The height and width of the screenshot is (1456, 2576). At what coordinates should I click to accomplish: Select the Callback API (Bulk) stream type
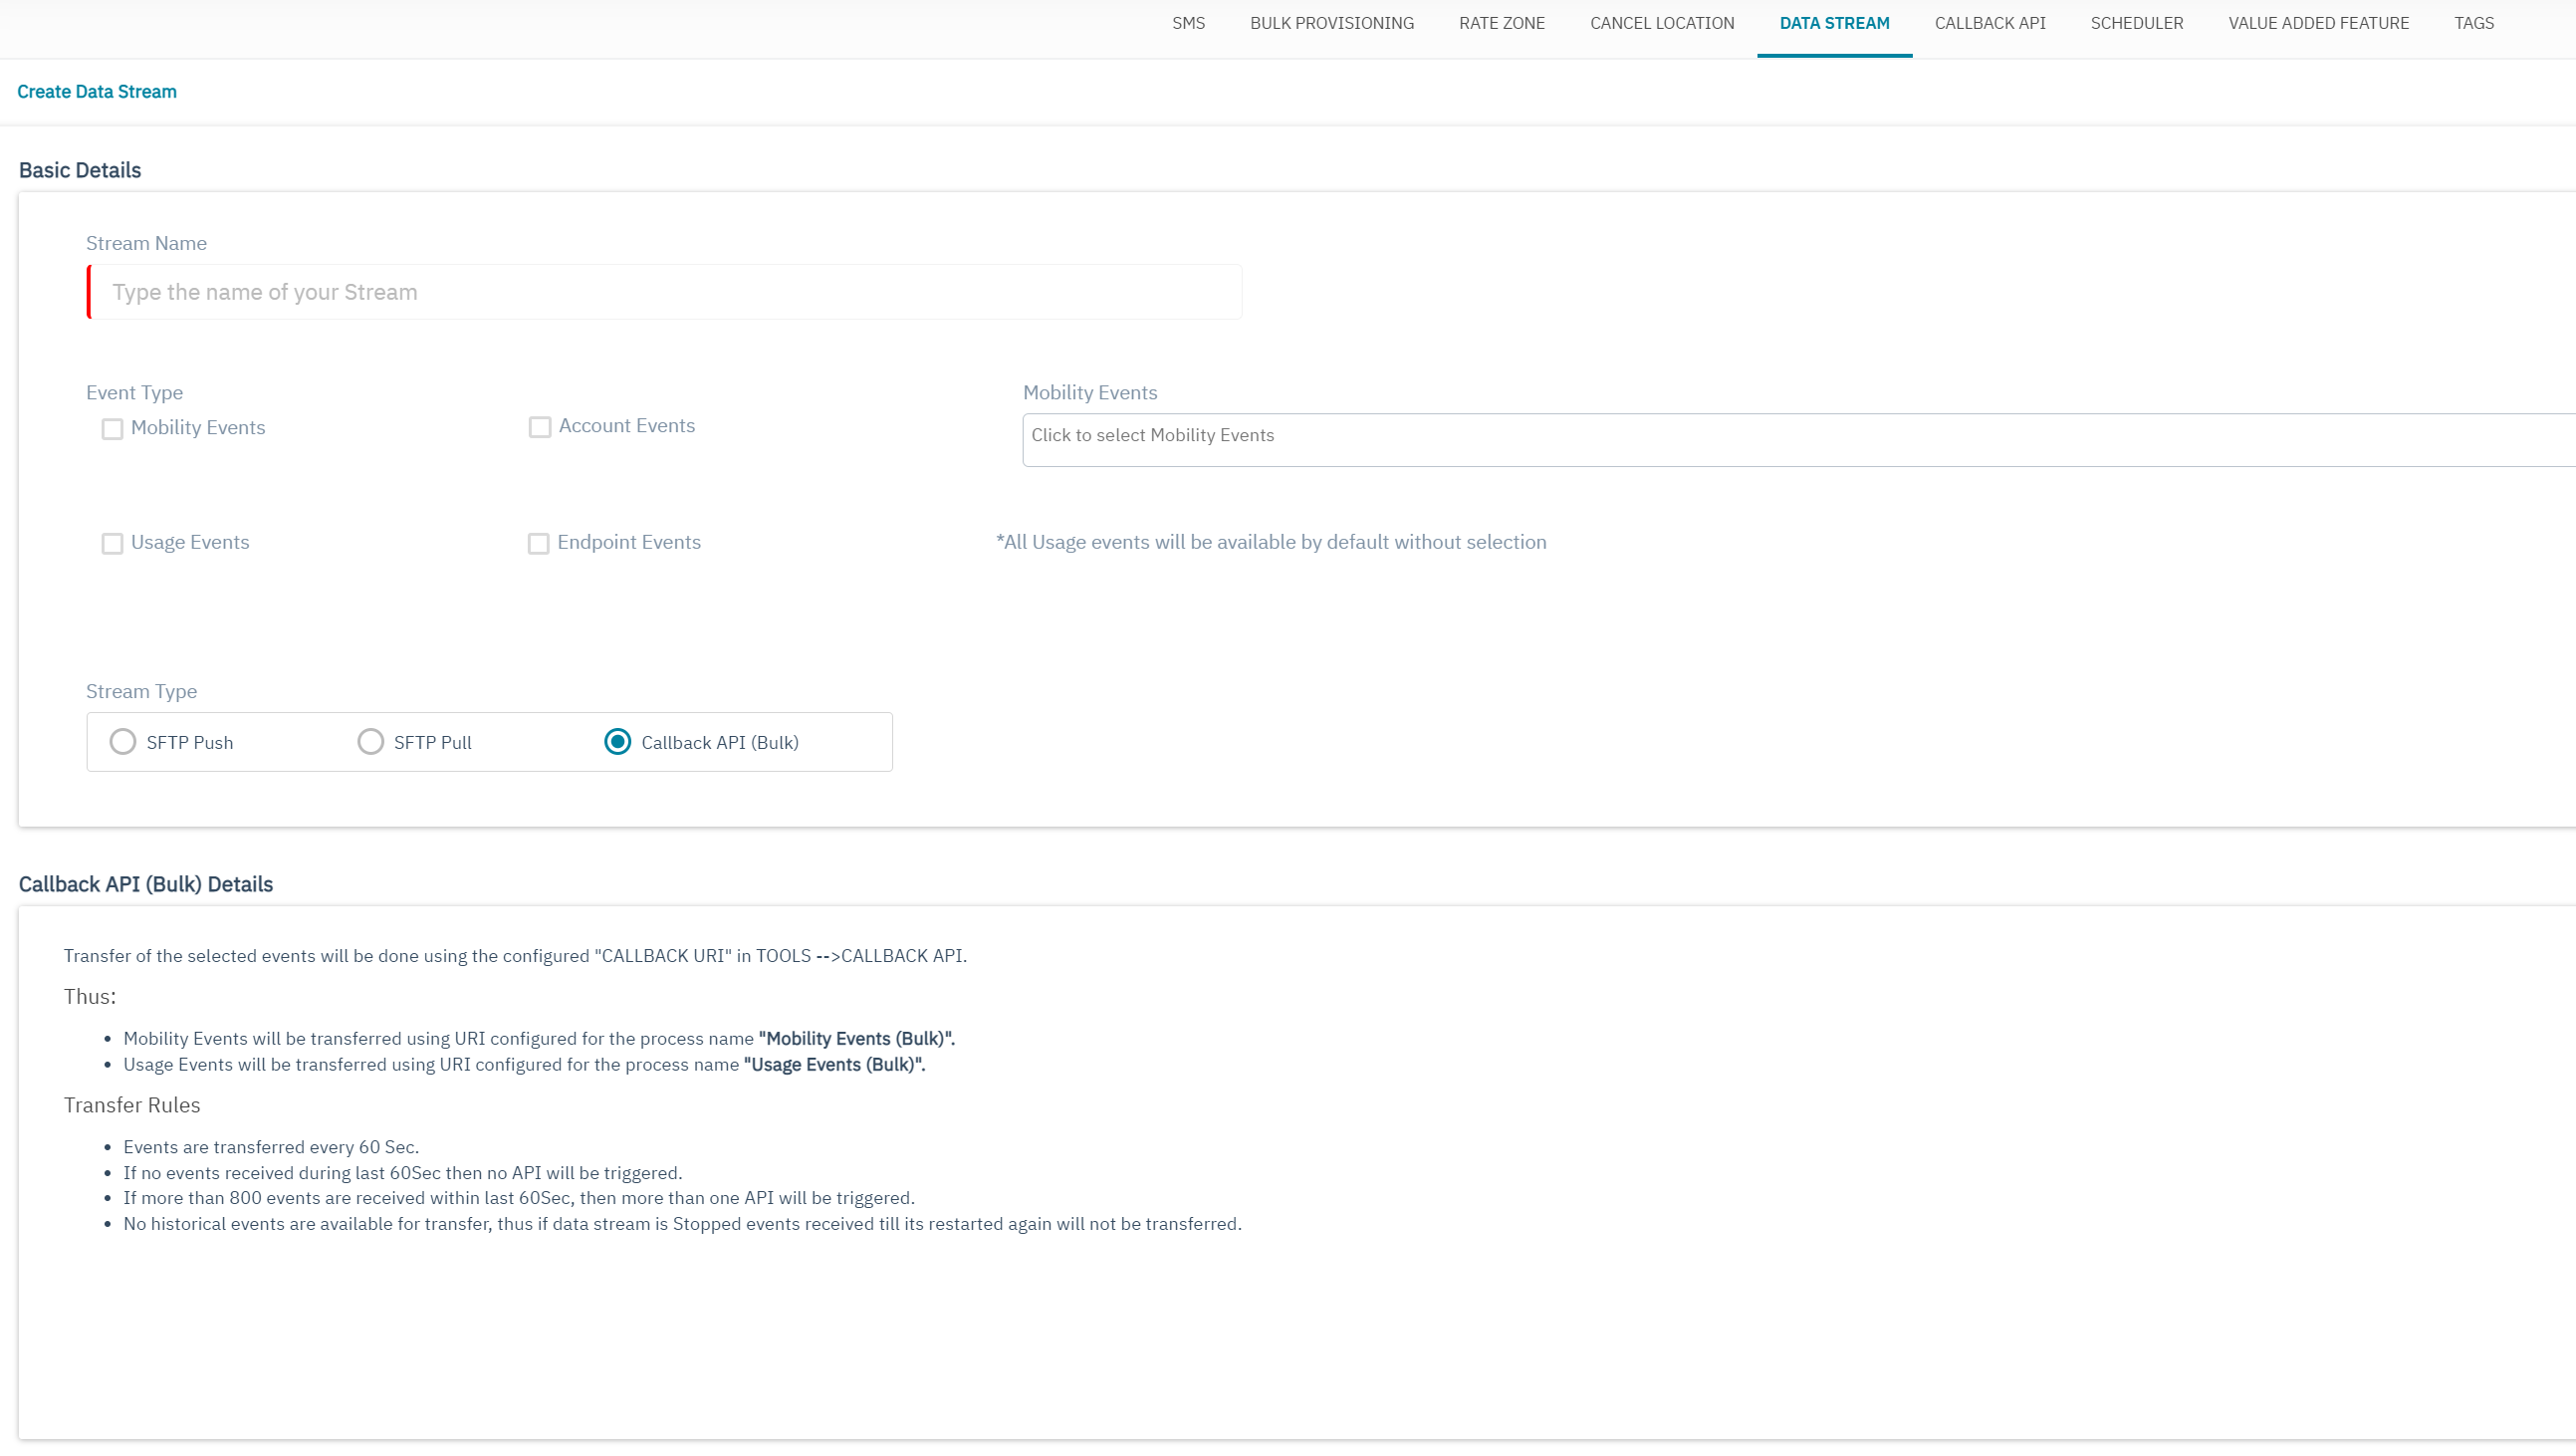618,742
